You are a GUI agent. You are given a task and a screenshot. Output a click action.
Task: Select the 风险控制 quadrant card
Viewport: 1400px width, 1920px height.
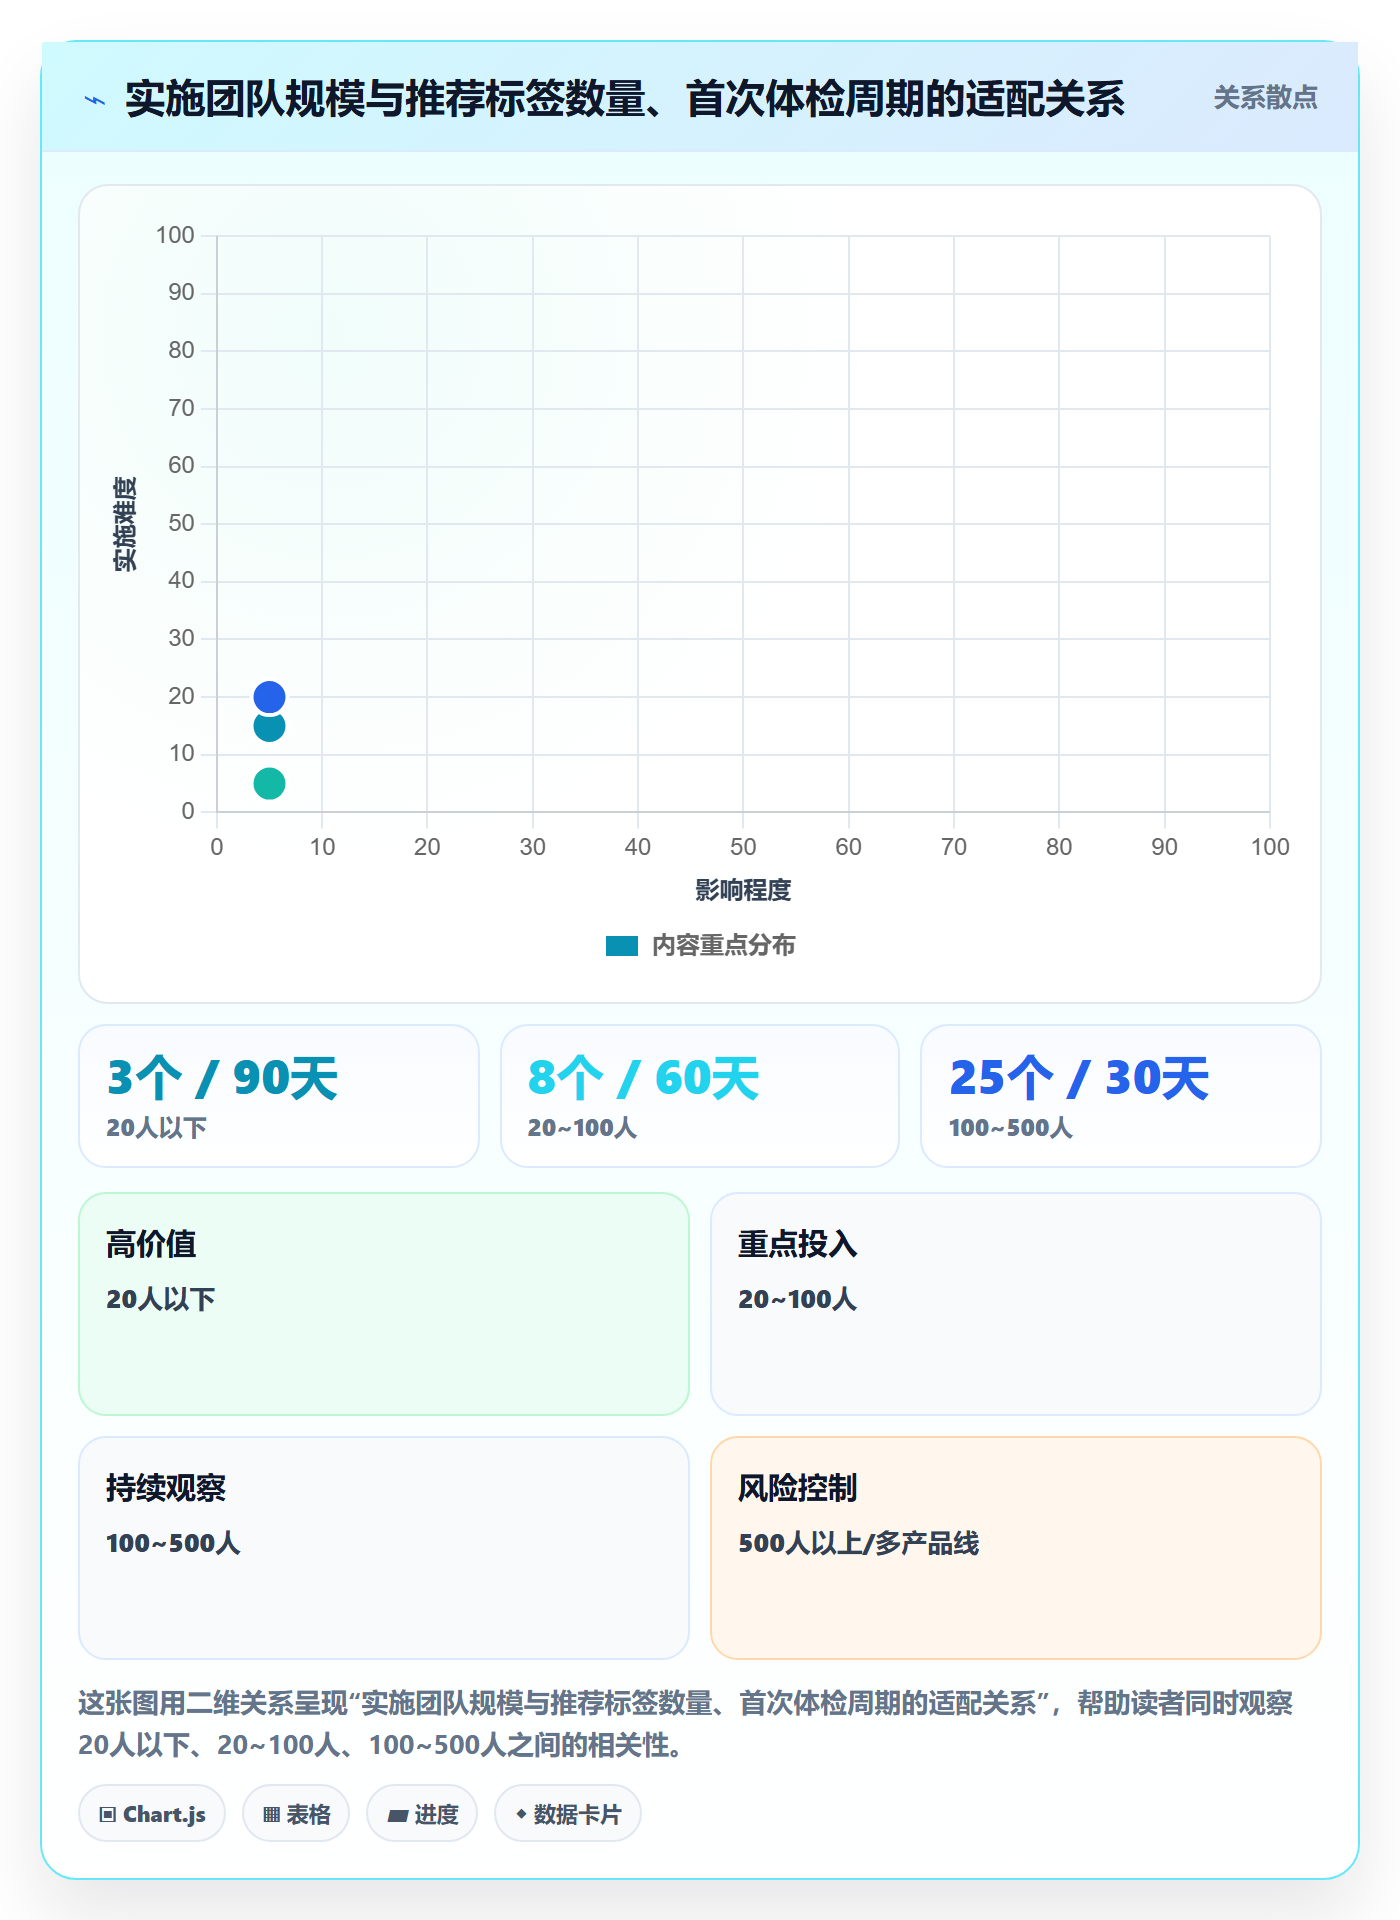[x=1016, y=1548]
